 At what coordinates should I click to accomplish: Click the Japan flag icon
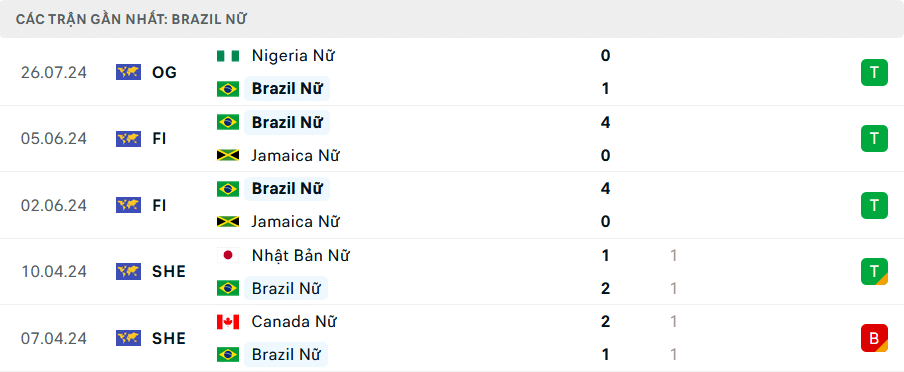click(228, 255)
